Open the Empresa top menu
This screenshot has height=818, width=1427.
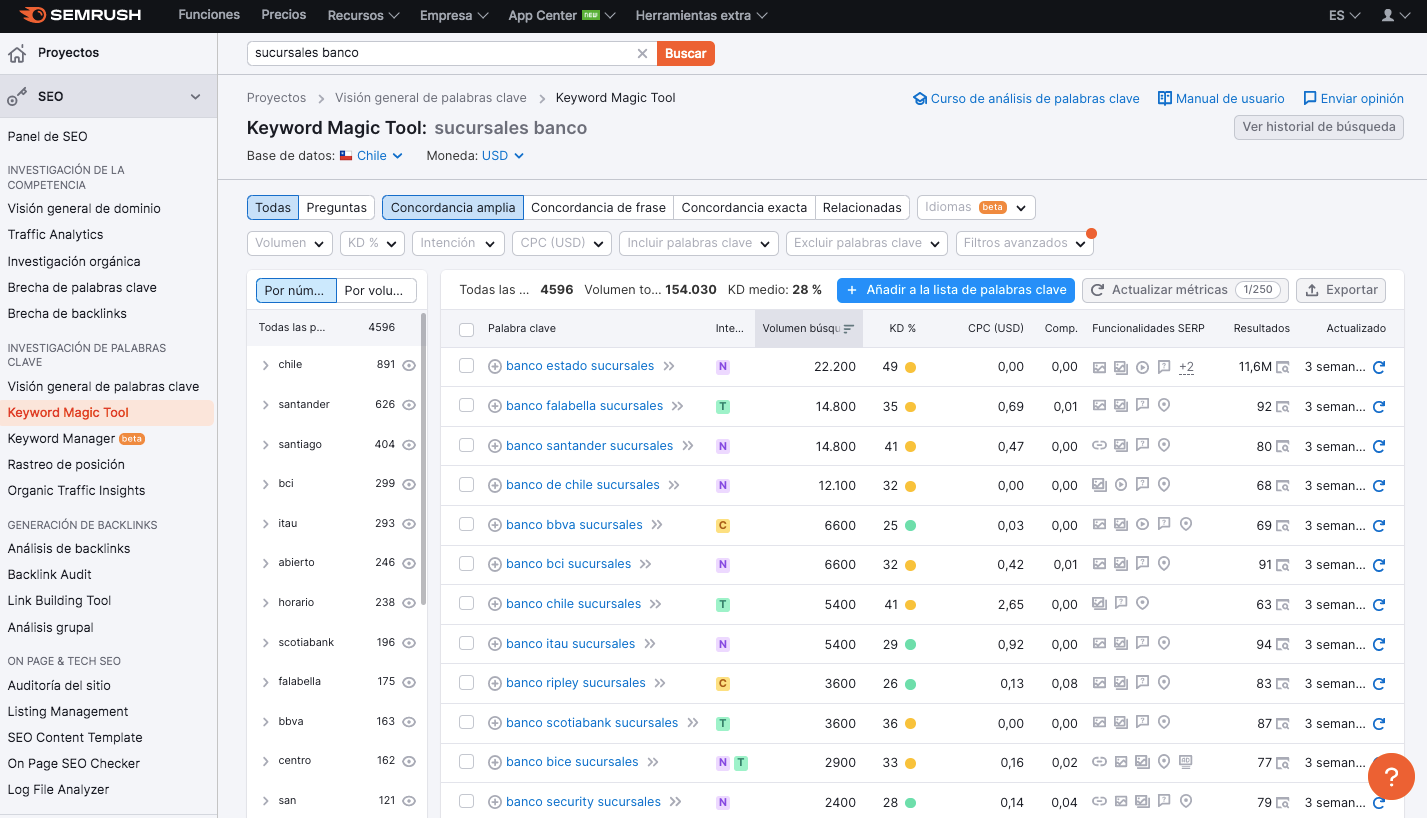point(454,15)
